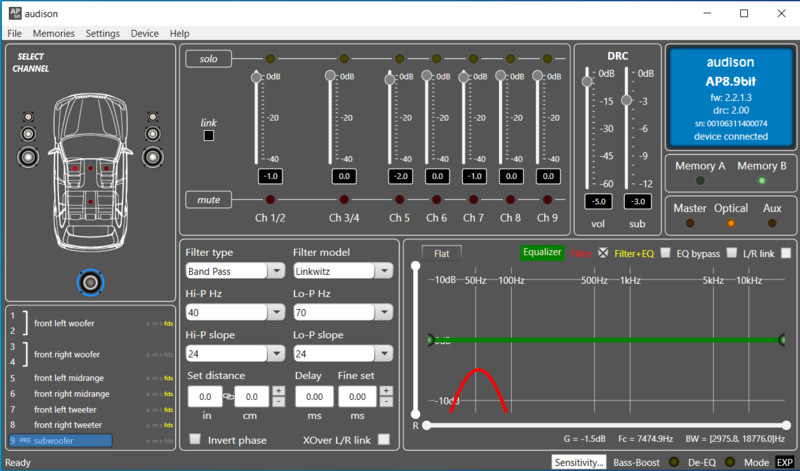Check the XOver L/R link box
The height and width of the screenshot is (471, 800).
point(384,439)
